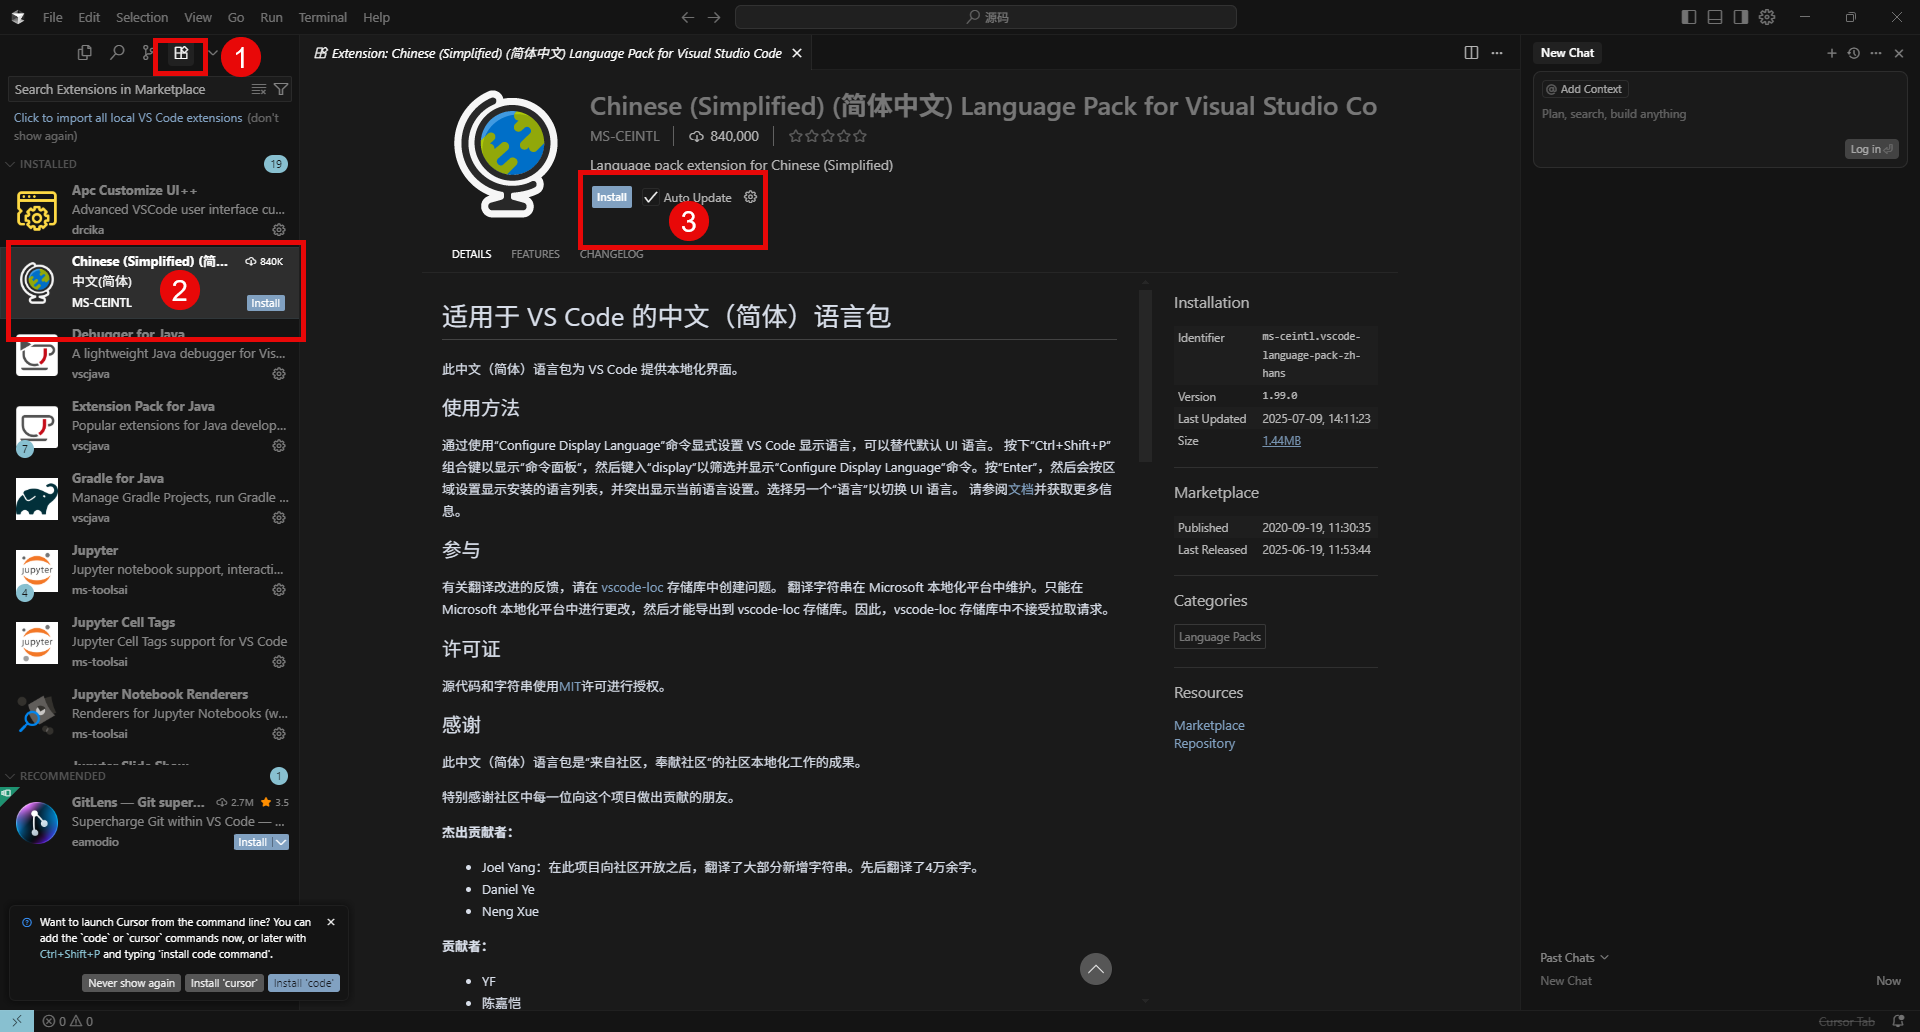Open the Search view icon
Viewport: 1920px width, 1032px height.
(x=117, y=53)
